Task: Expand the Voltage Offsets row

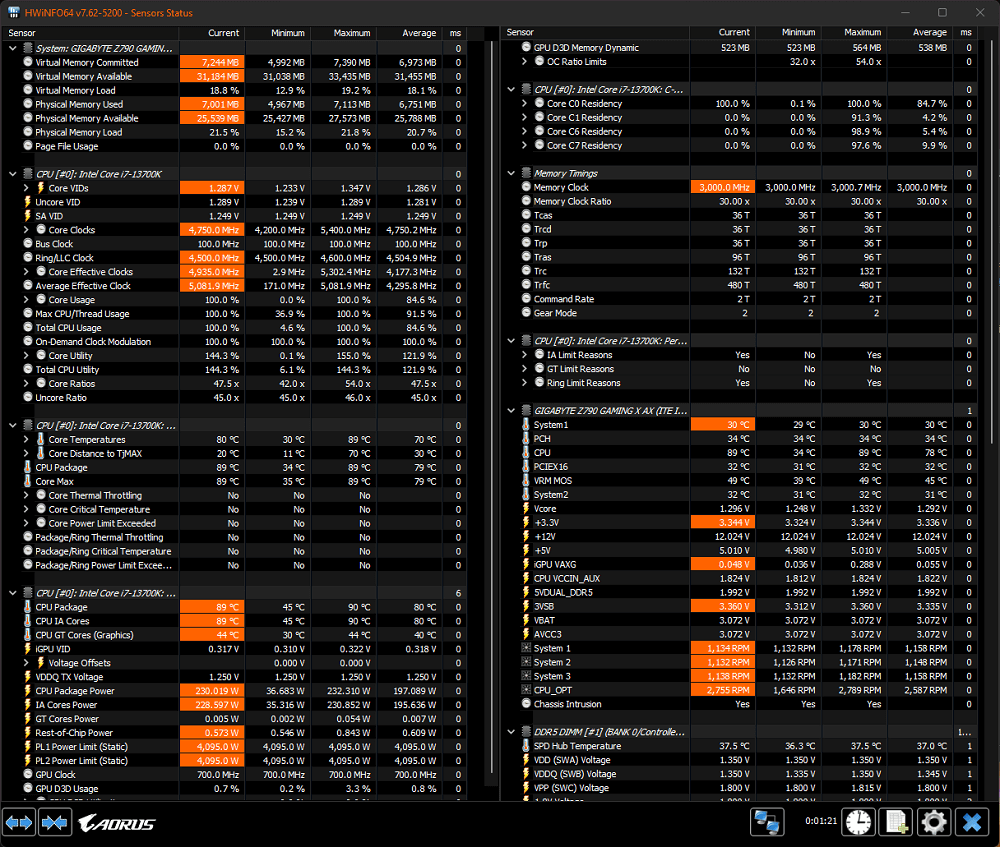Action: (26, 663)
